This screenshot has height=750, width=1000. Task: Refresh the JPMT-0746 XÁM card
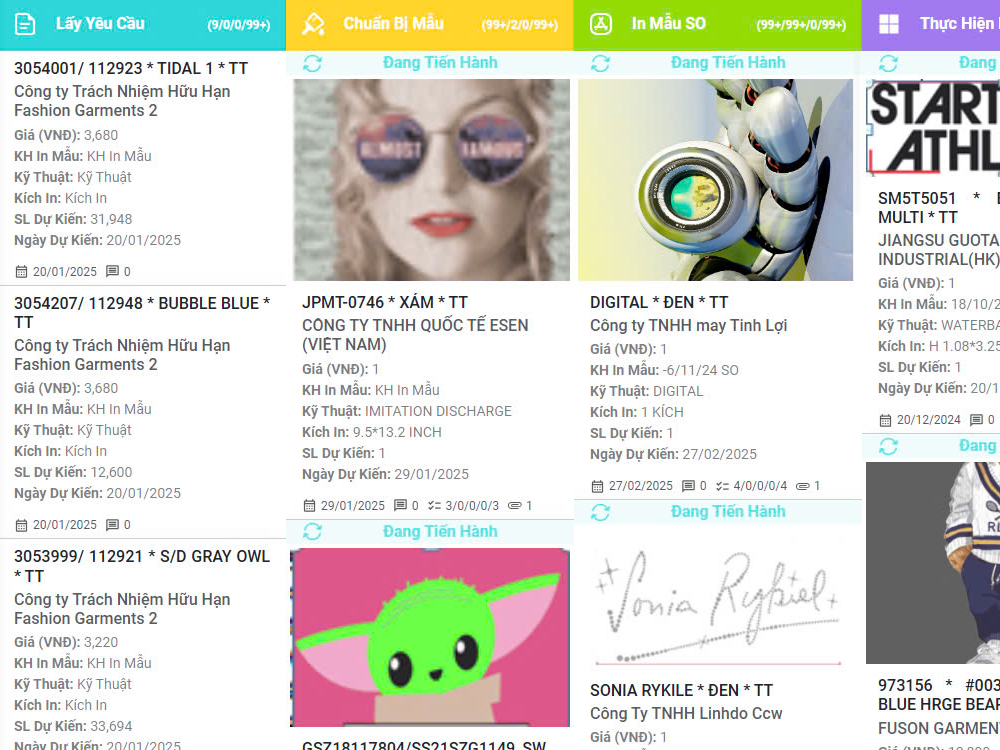[312, 63]
